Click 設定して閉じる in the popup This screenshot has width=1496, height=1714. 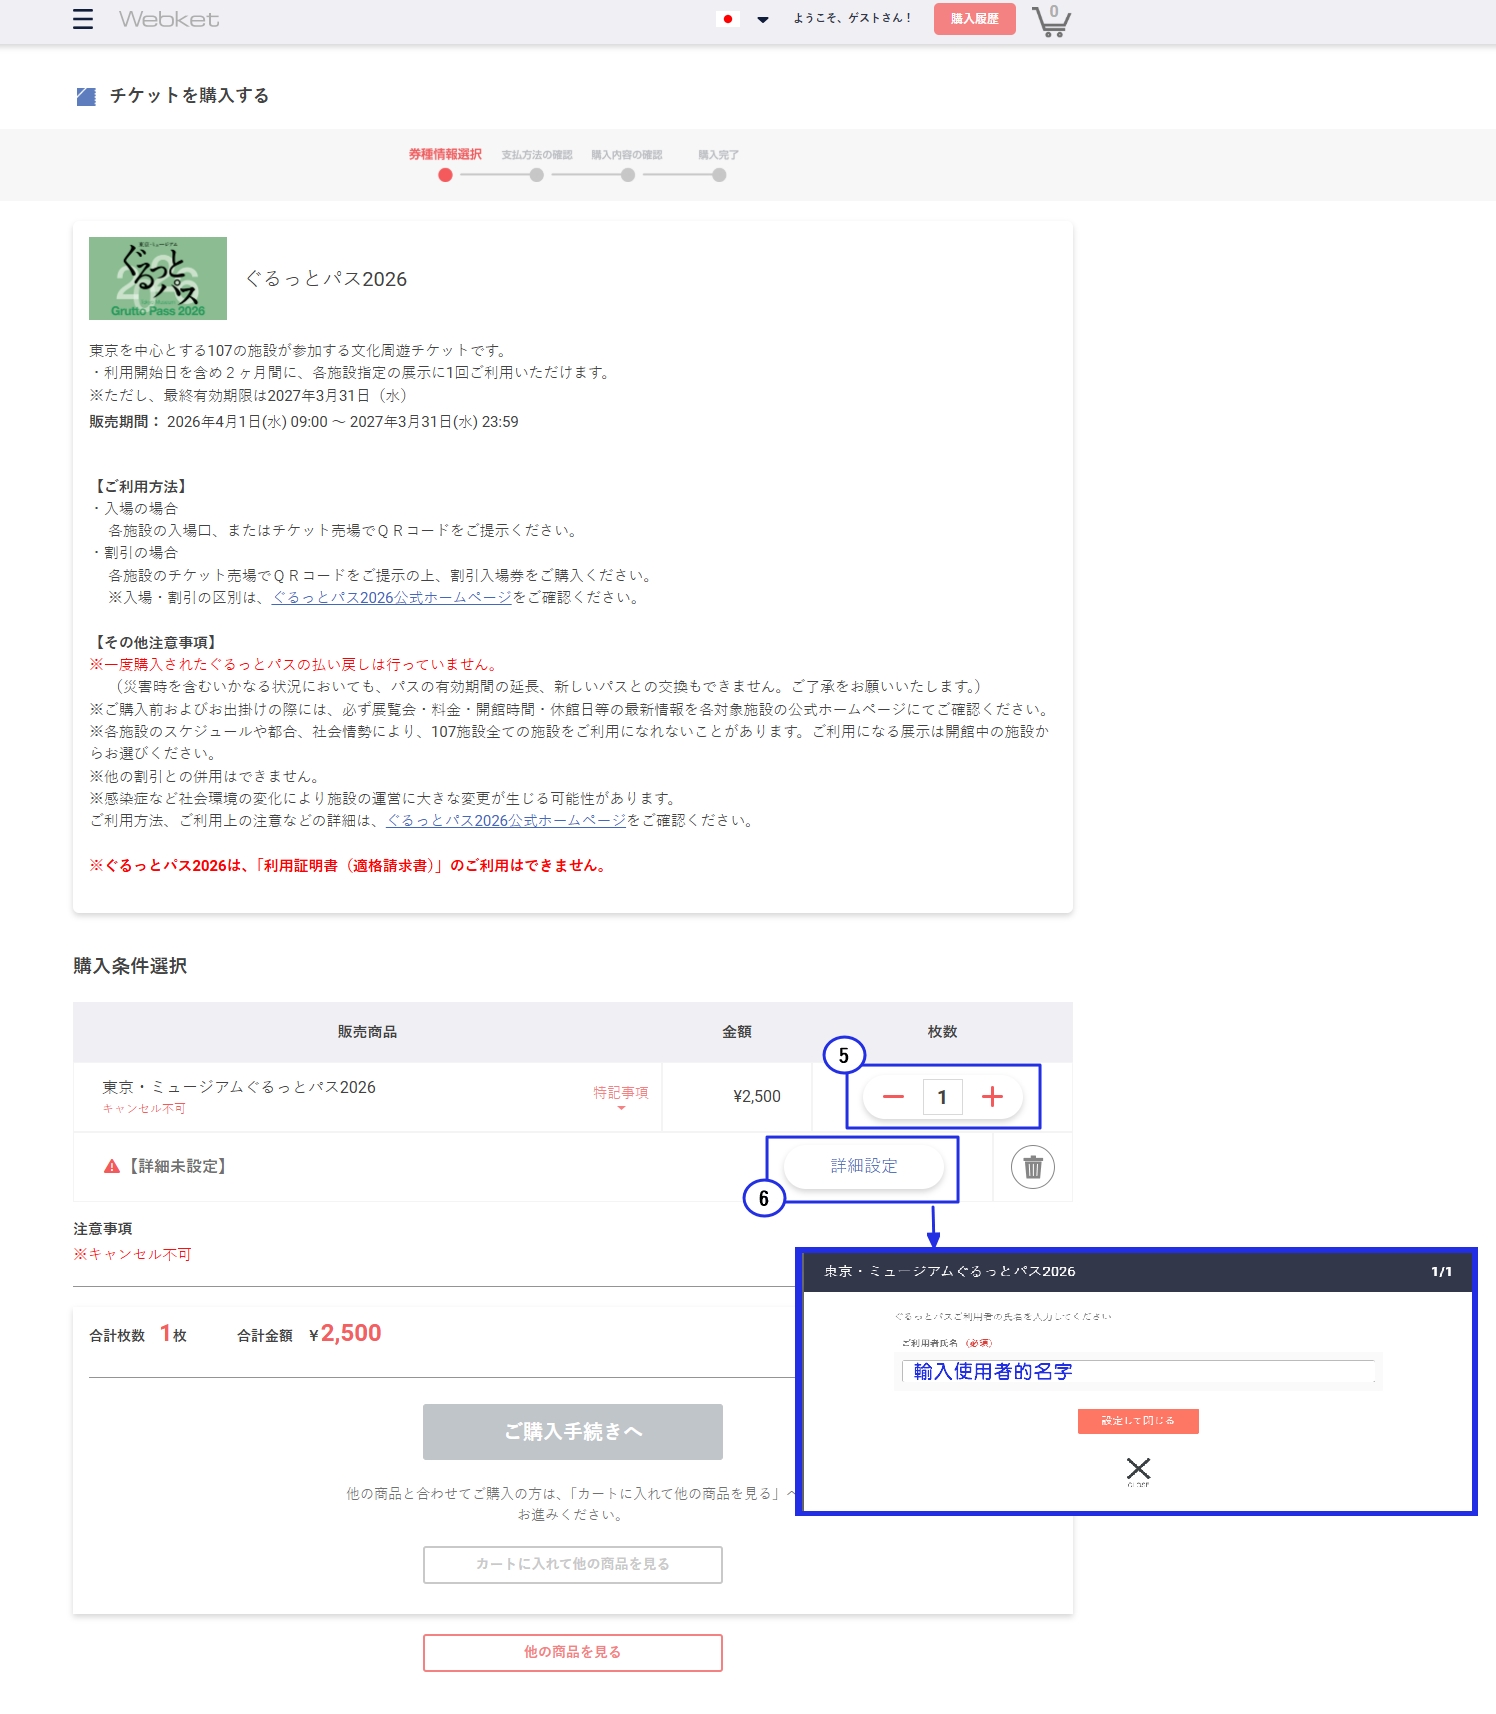[x=1138, y=1421]
